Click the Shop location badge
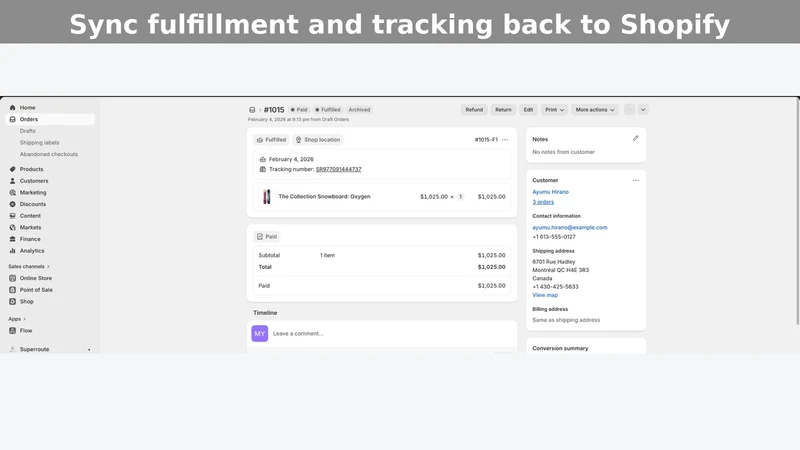Viewport: 800px width, 450px height. [318, 140]
